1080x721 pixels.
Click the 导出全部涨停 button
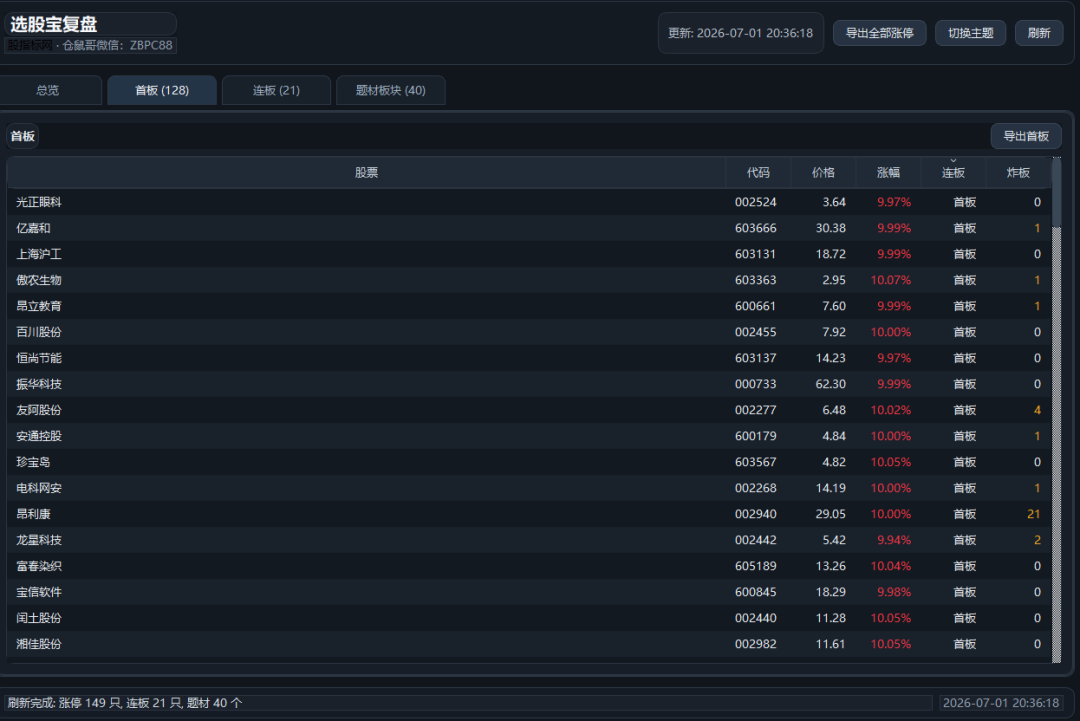[x=879, y=33]
